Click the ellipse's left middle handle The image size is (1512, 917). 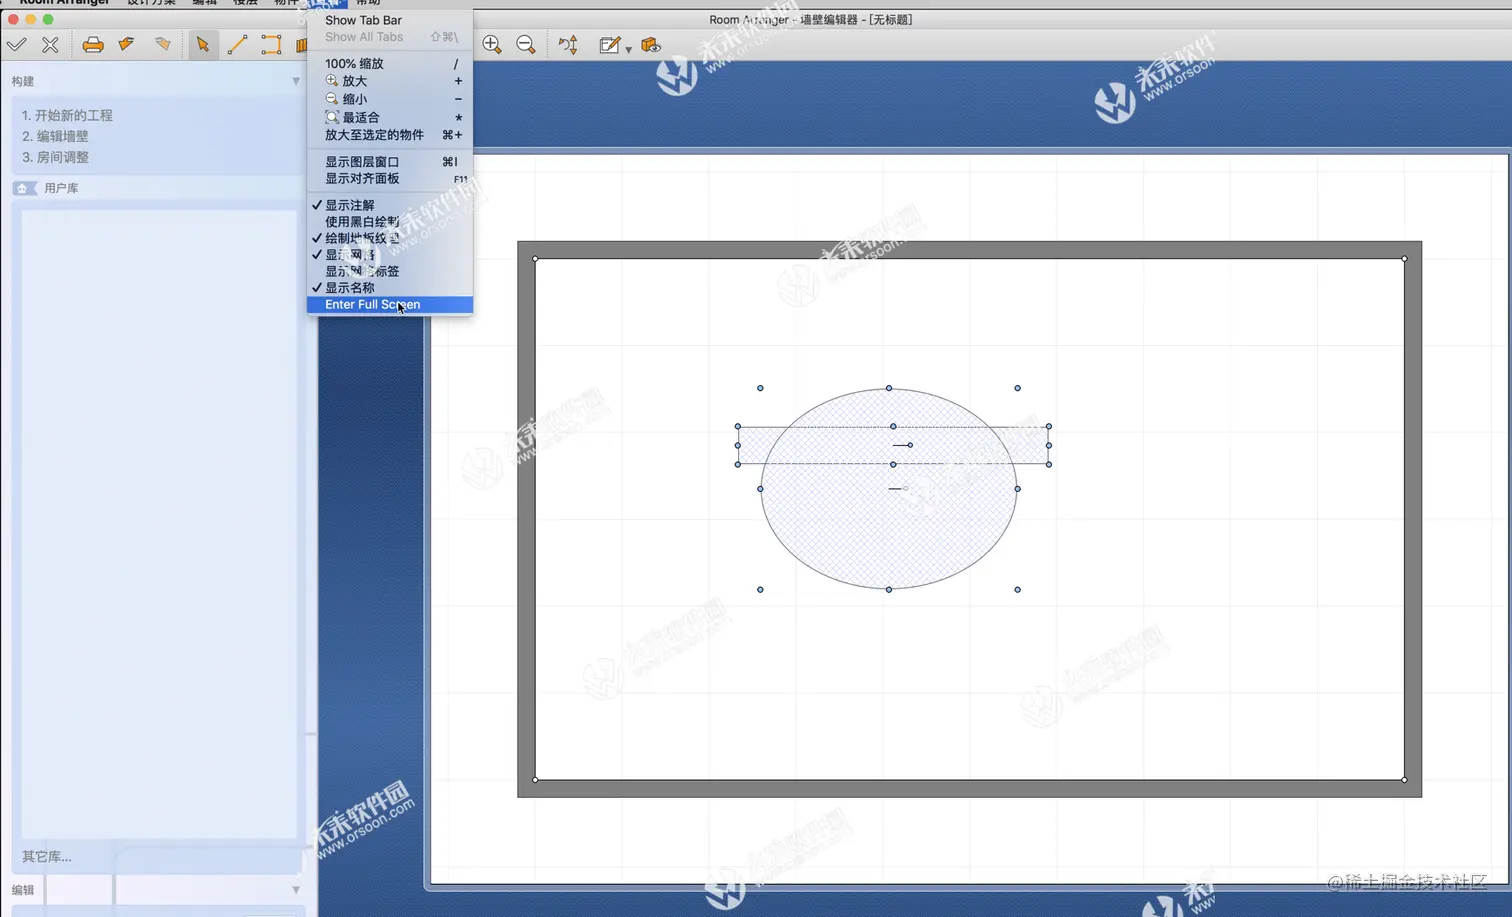(760, 489)
